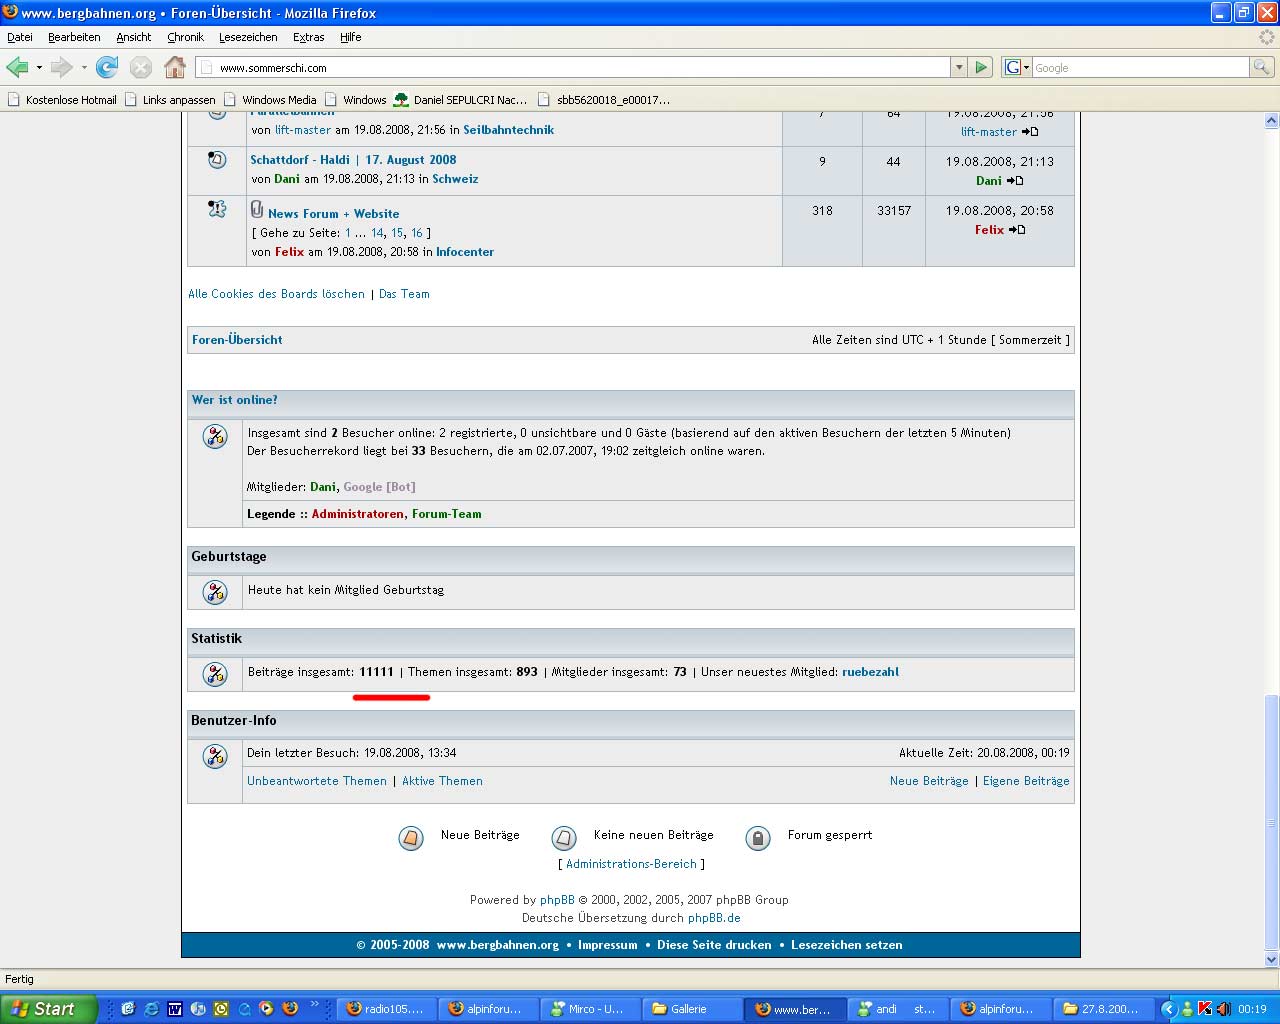Viewport: 1280px width, 1024px height.
Task: Click the paperclip attachment icon by News Forum
Action: point(257,210)
